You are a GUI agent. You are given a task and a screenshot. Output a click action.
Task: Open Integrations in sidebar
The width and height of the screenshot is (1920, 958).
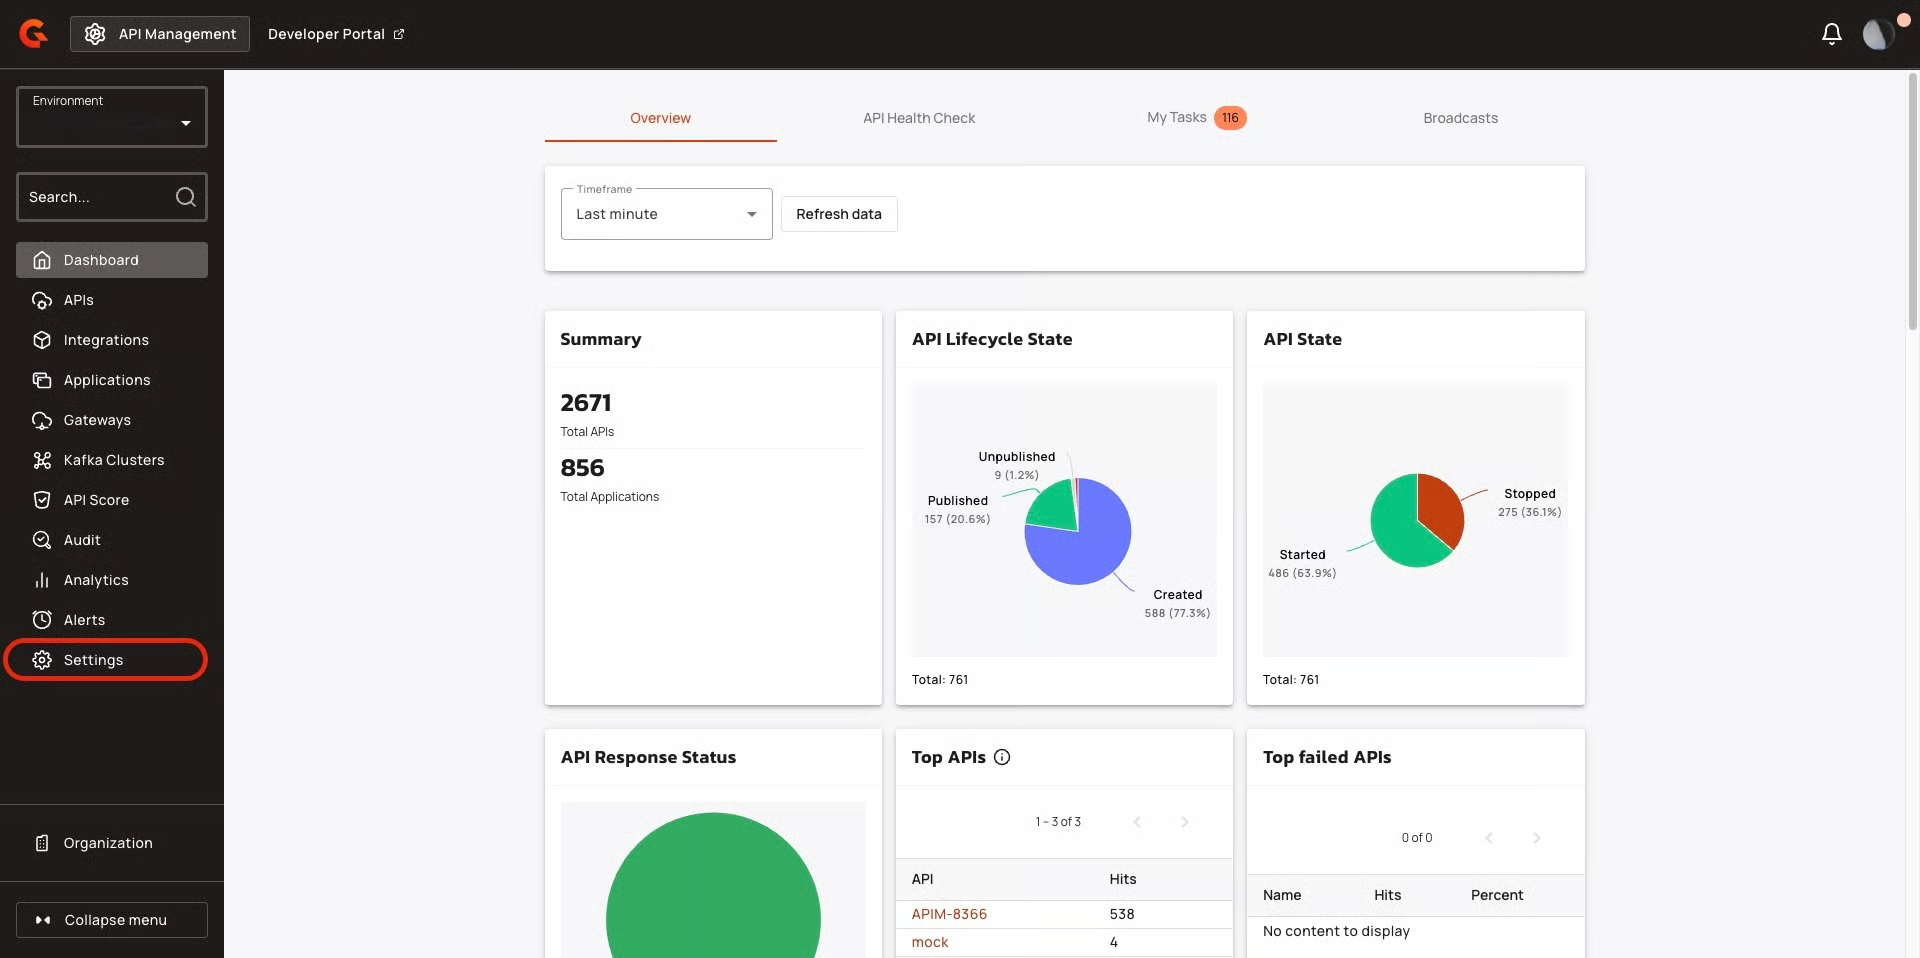click(x=106, y=340)
